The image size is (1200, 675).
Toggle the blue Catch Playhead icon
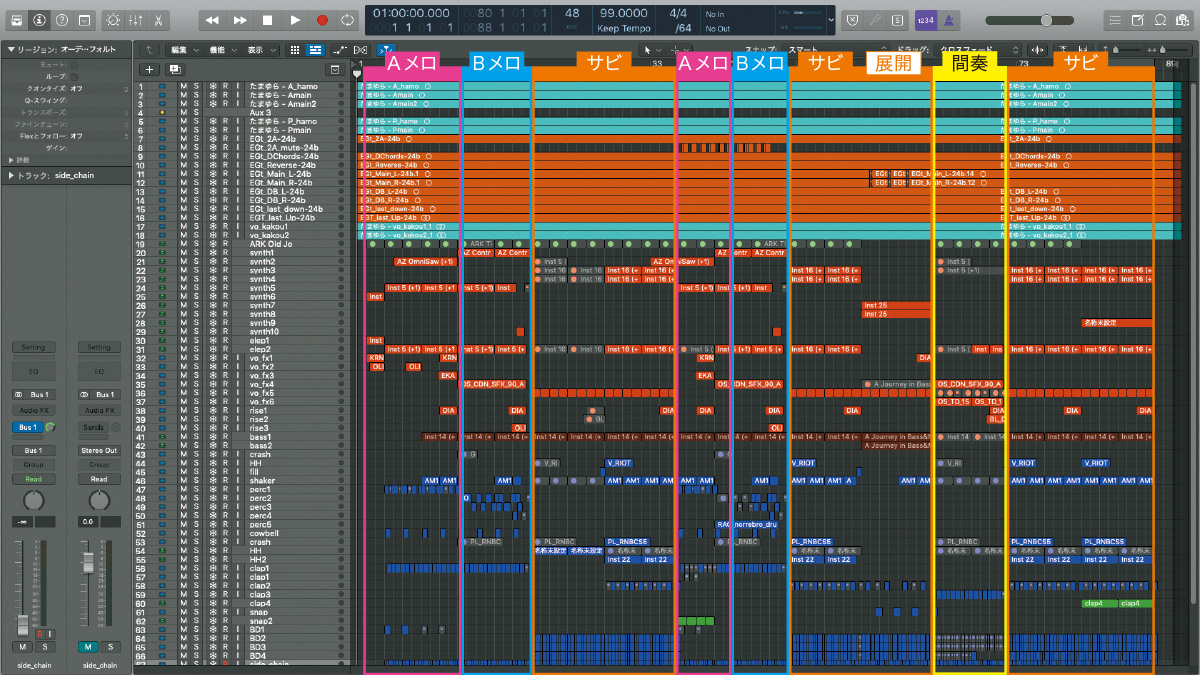click(387, 49)
